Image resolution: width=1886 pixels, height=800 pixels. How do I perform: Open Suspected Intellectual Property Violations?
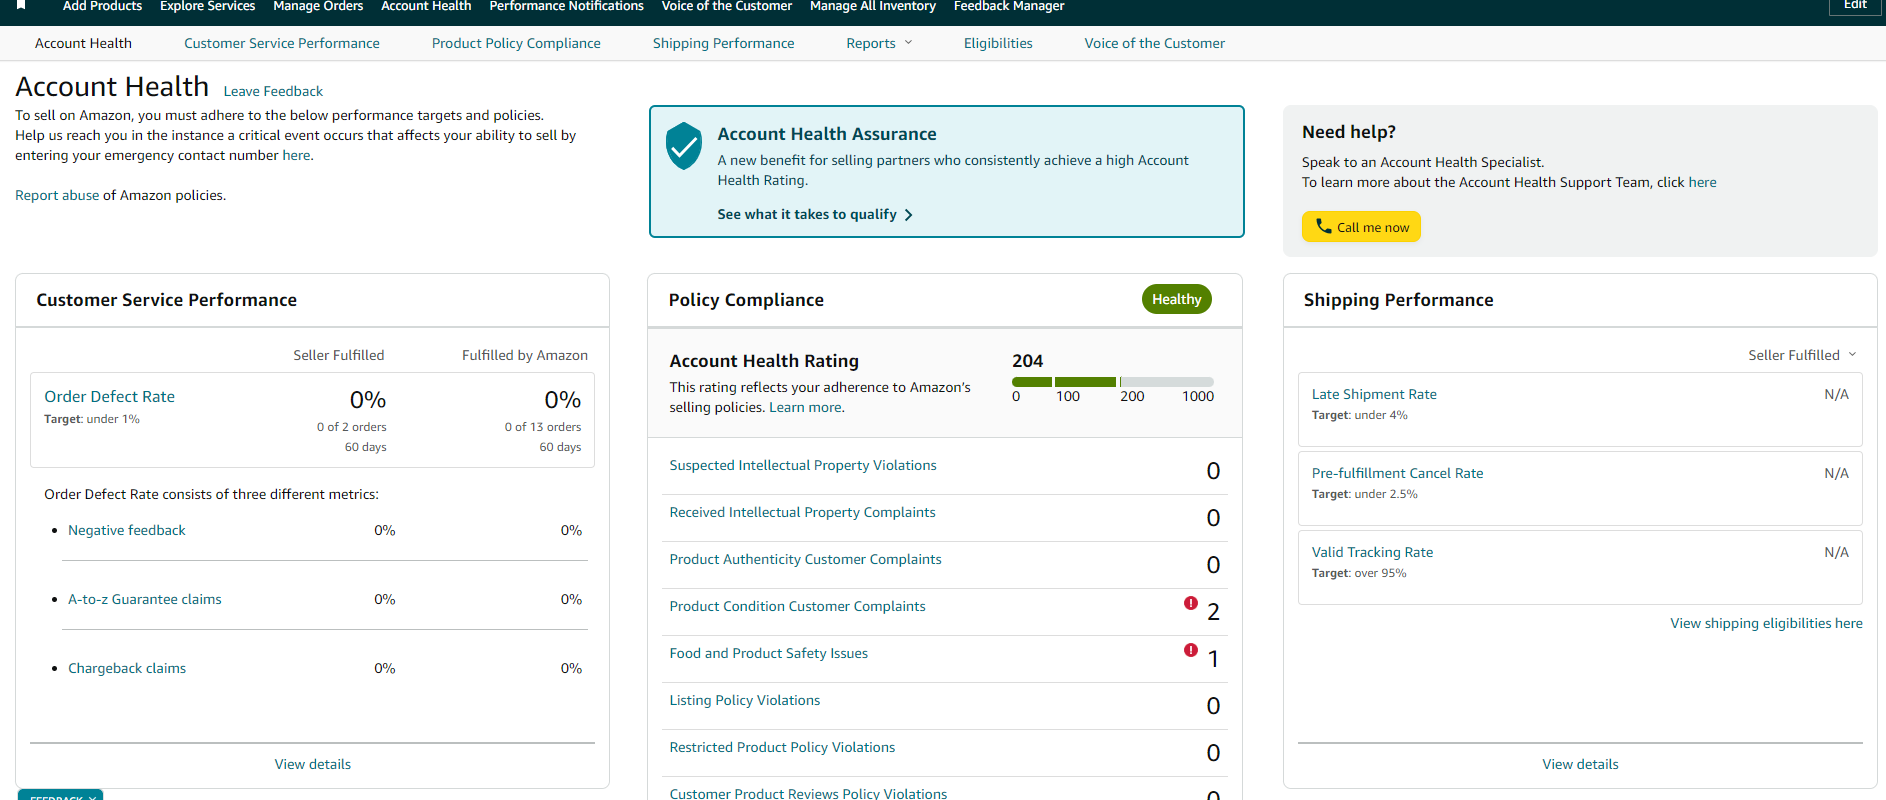pos(803,465)
